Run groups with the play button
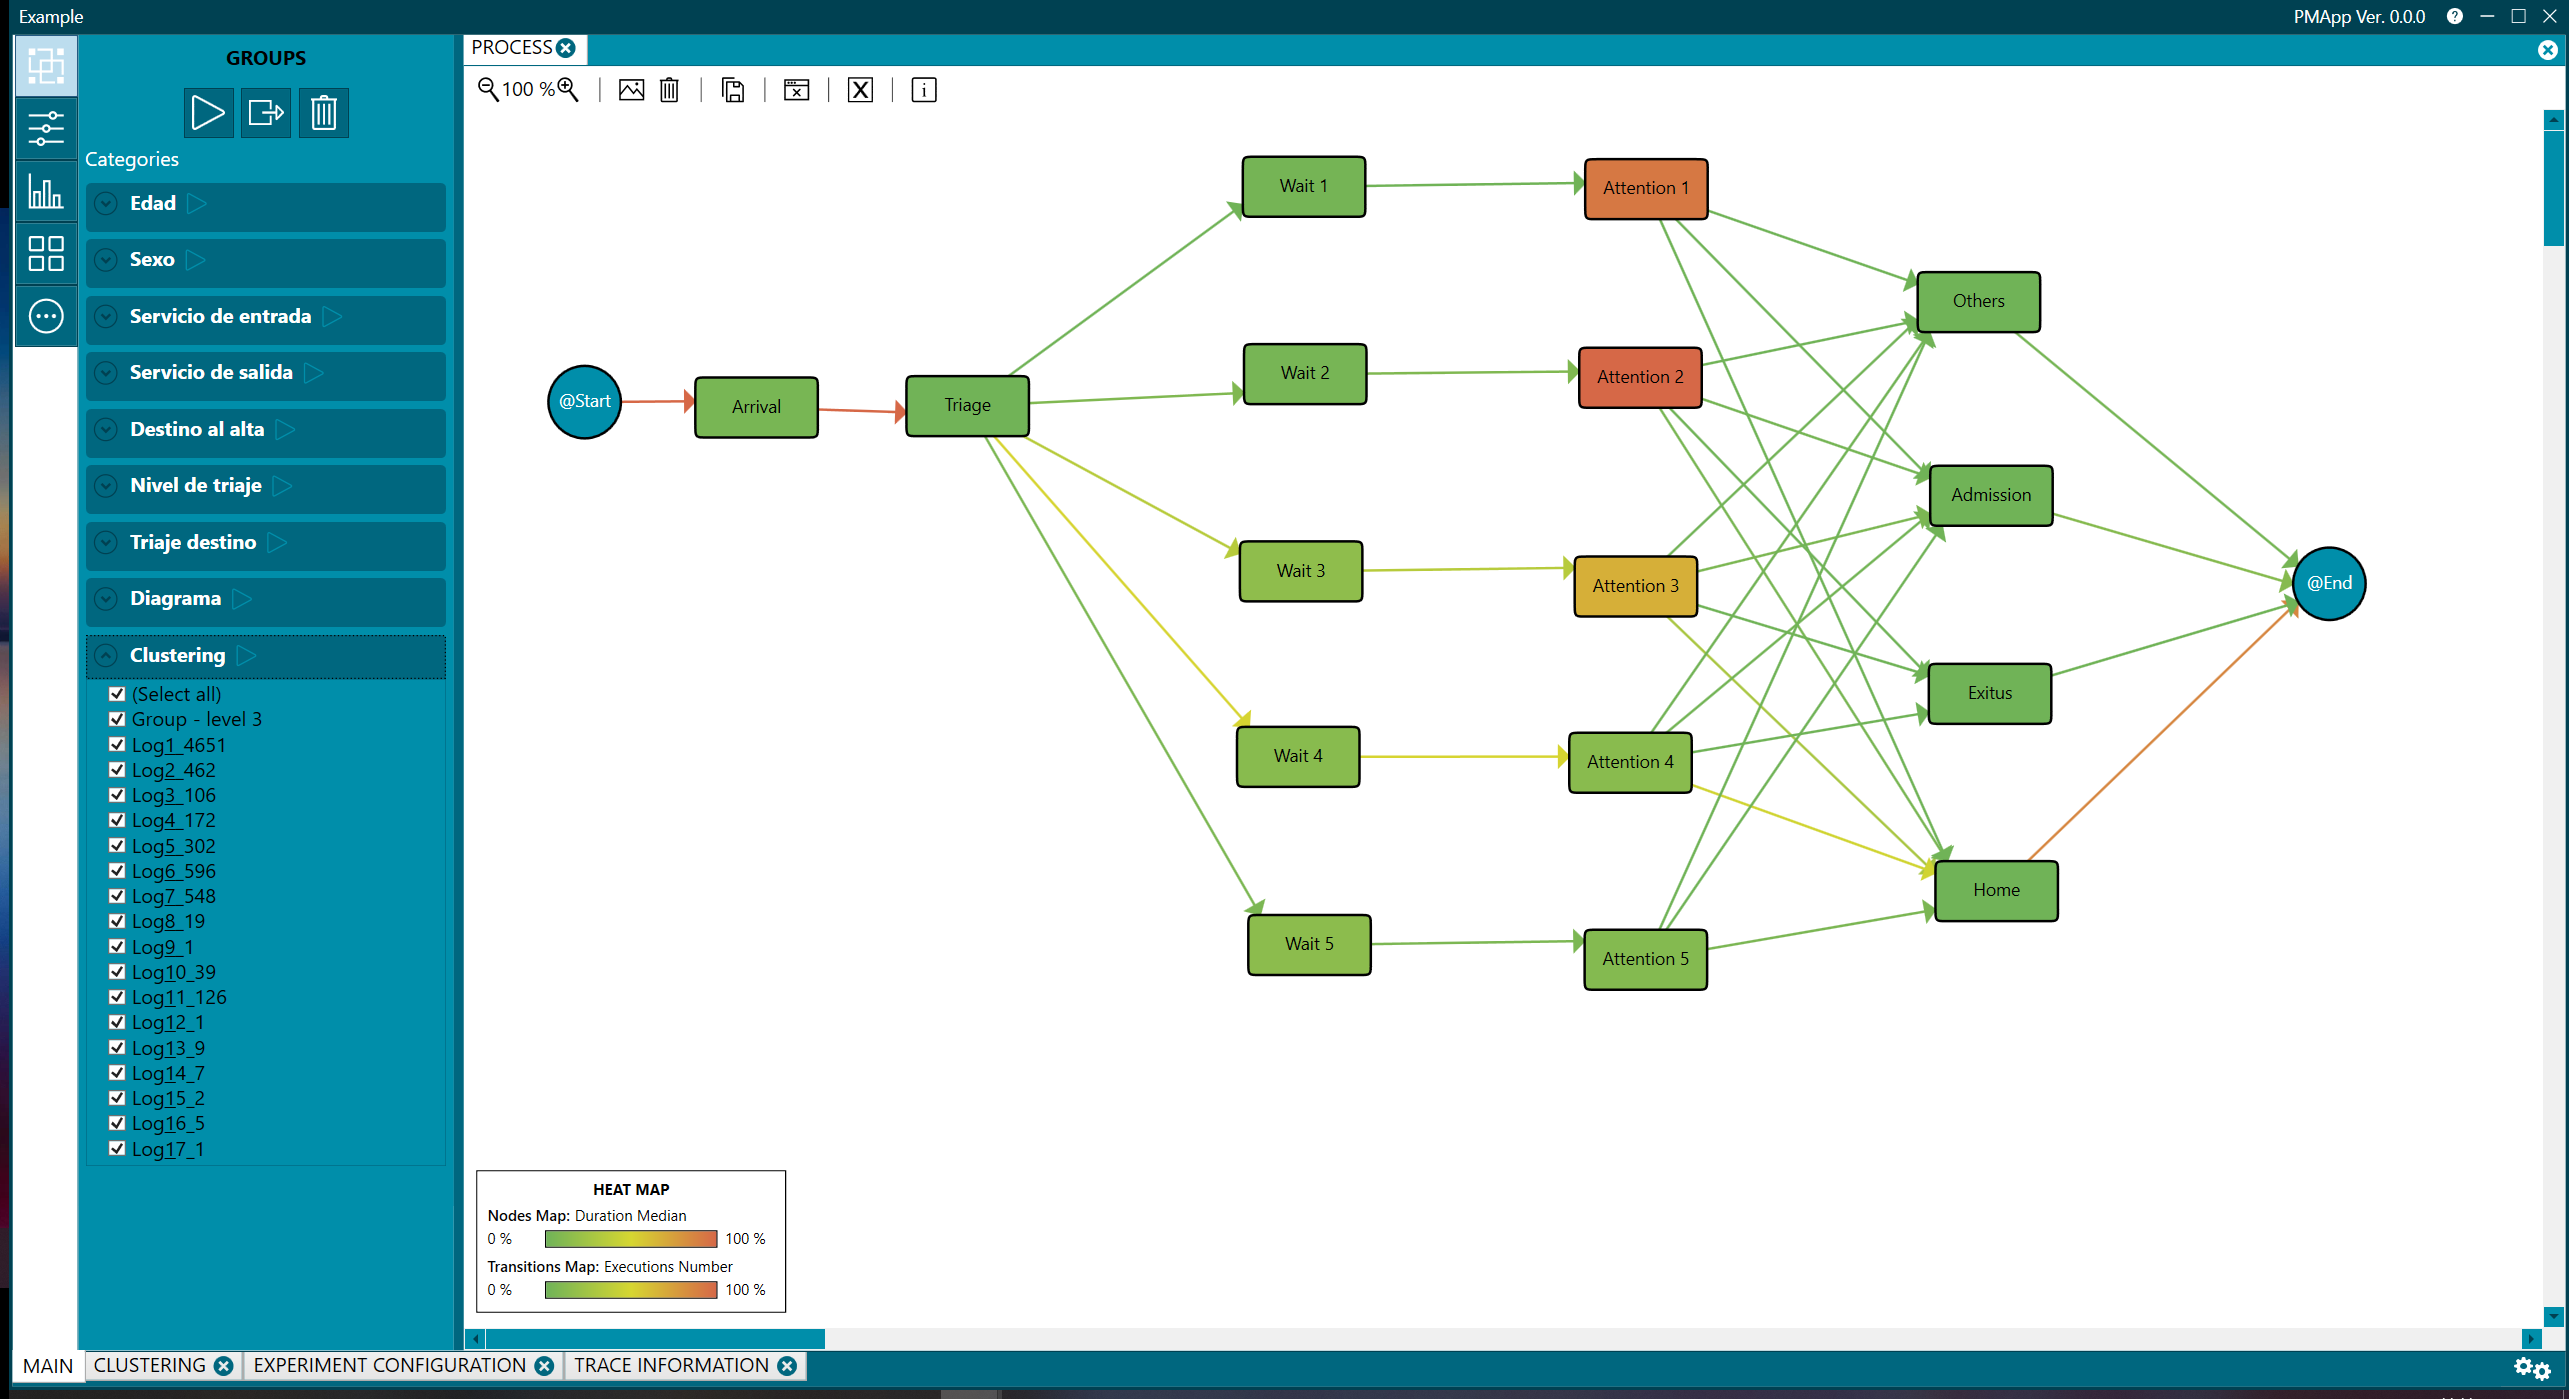2569x1399 pixels. coord(208,112)
